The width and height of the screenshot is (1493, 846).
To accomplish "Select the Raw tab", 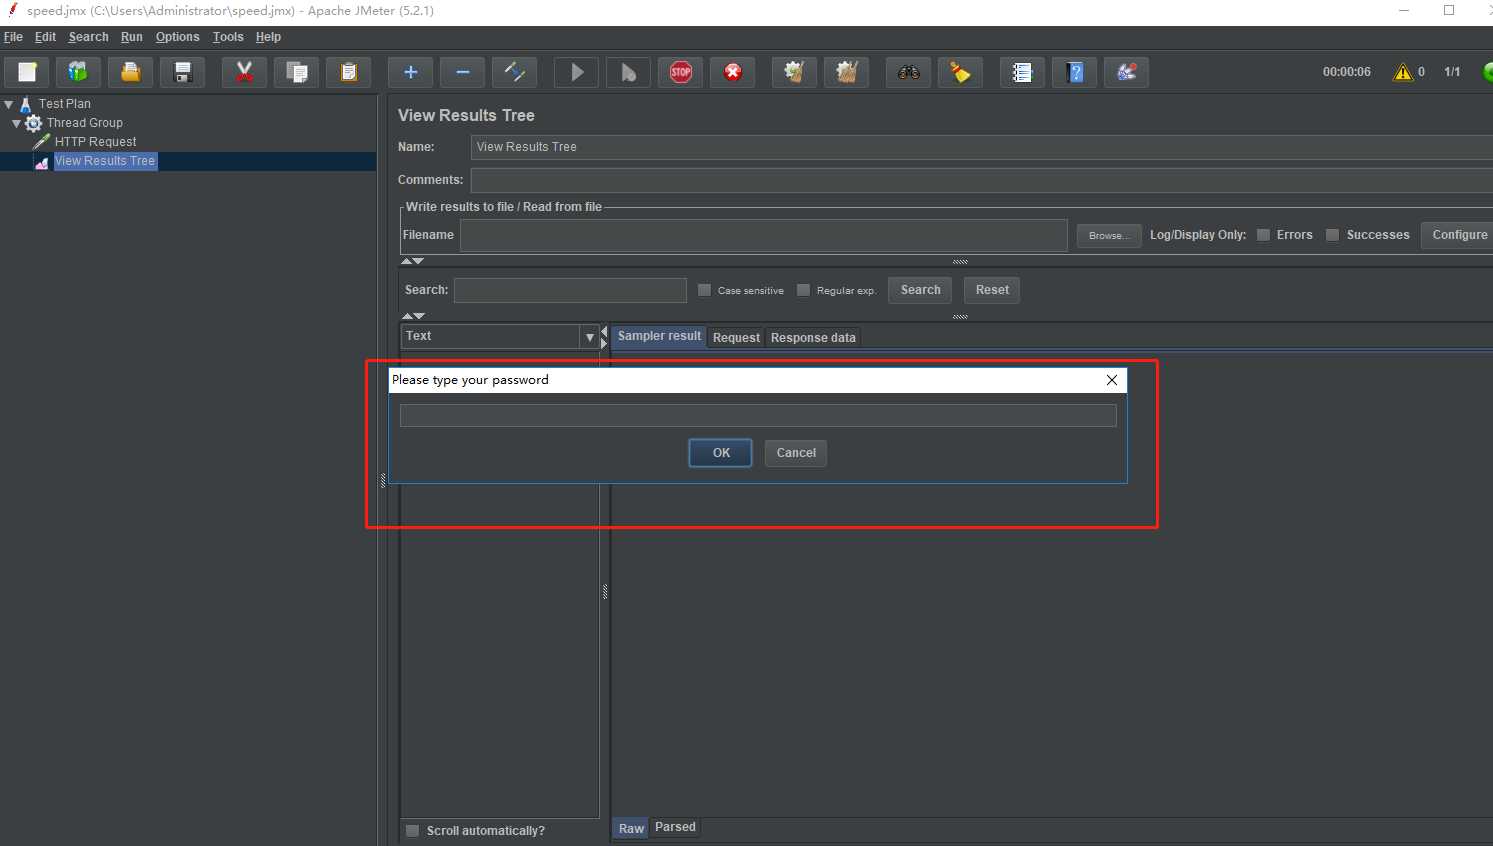I will point(631,828).
